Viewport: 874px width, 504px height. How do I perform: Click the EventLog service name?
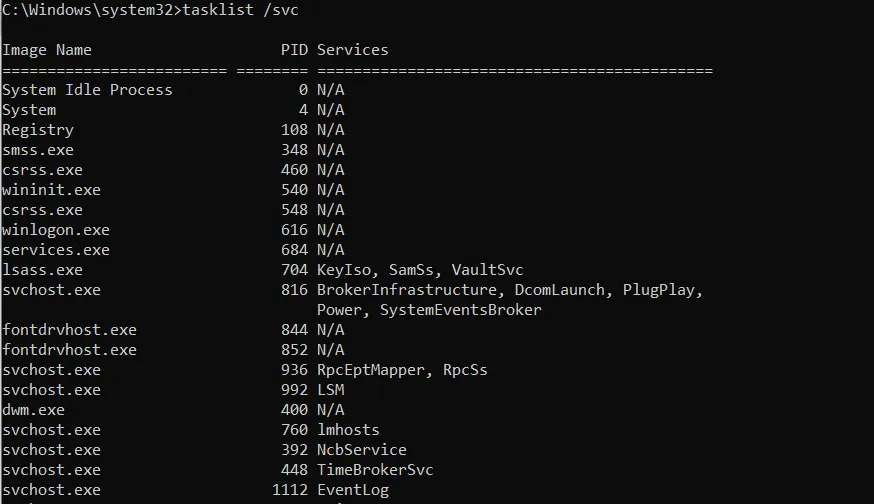(x=353, y=490)
